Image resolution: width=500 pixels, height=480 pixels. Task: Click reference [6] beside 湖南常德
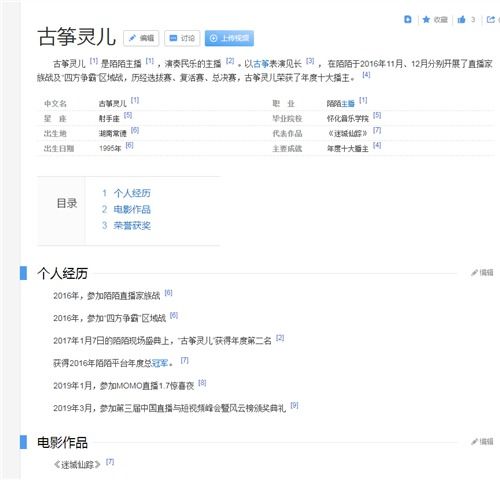(135, 130)
